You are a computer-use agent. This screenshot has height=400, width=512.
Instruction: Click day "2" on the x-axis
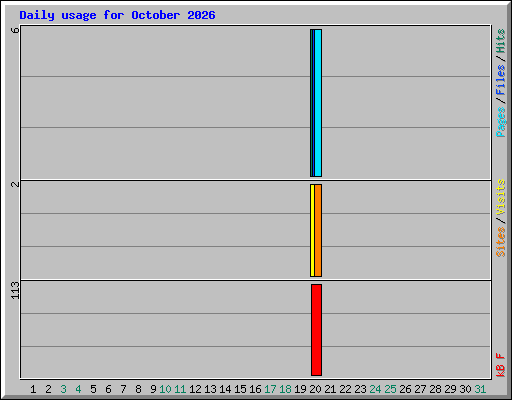click(48, 389)
